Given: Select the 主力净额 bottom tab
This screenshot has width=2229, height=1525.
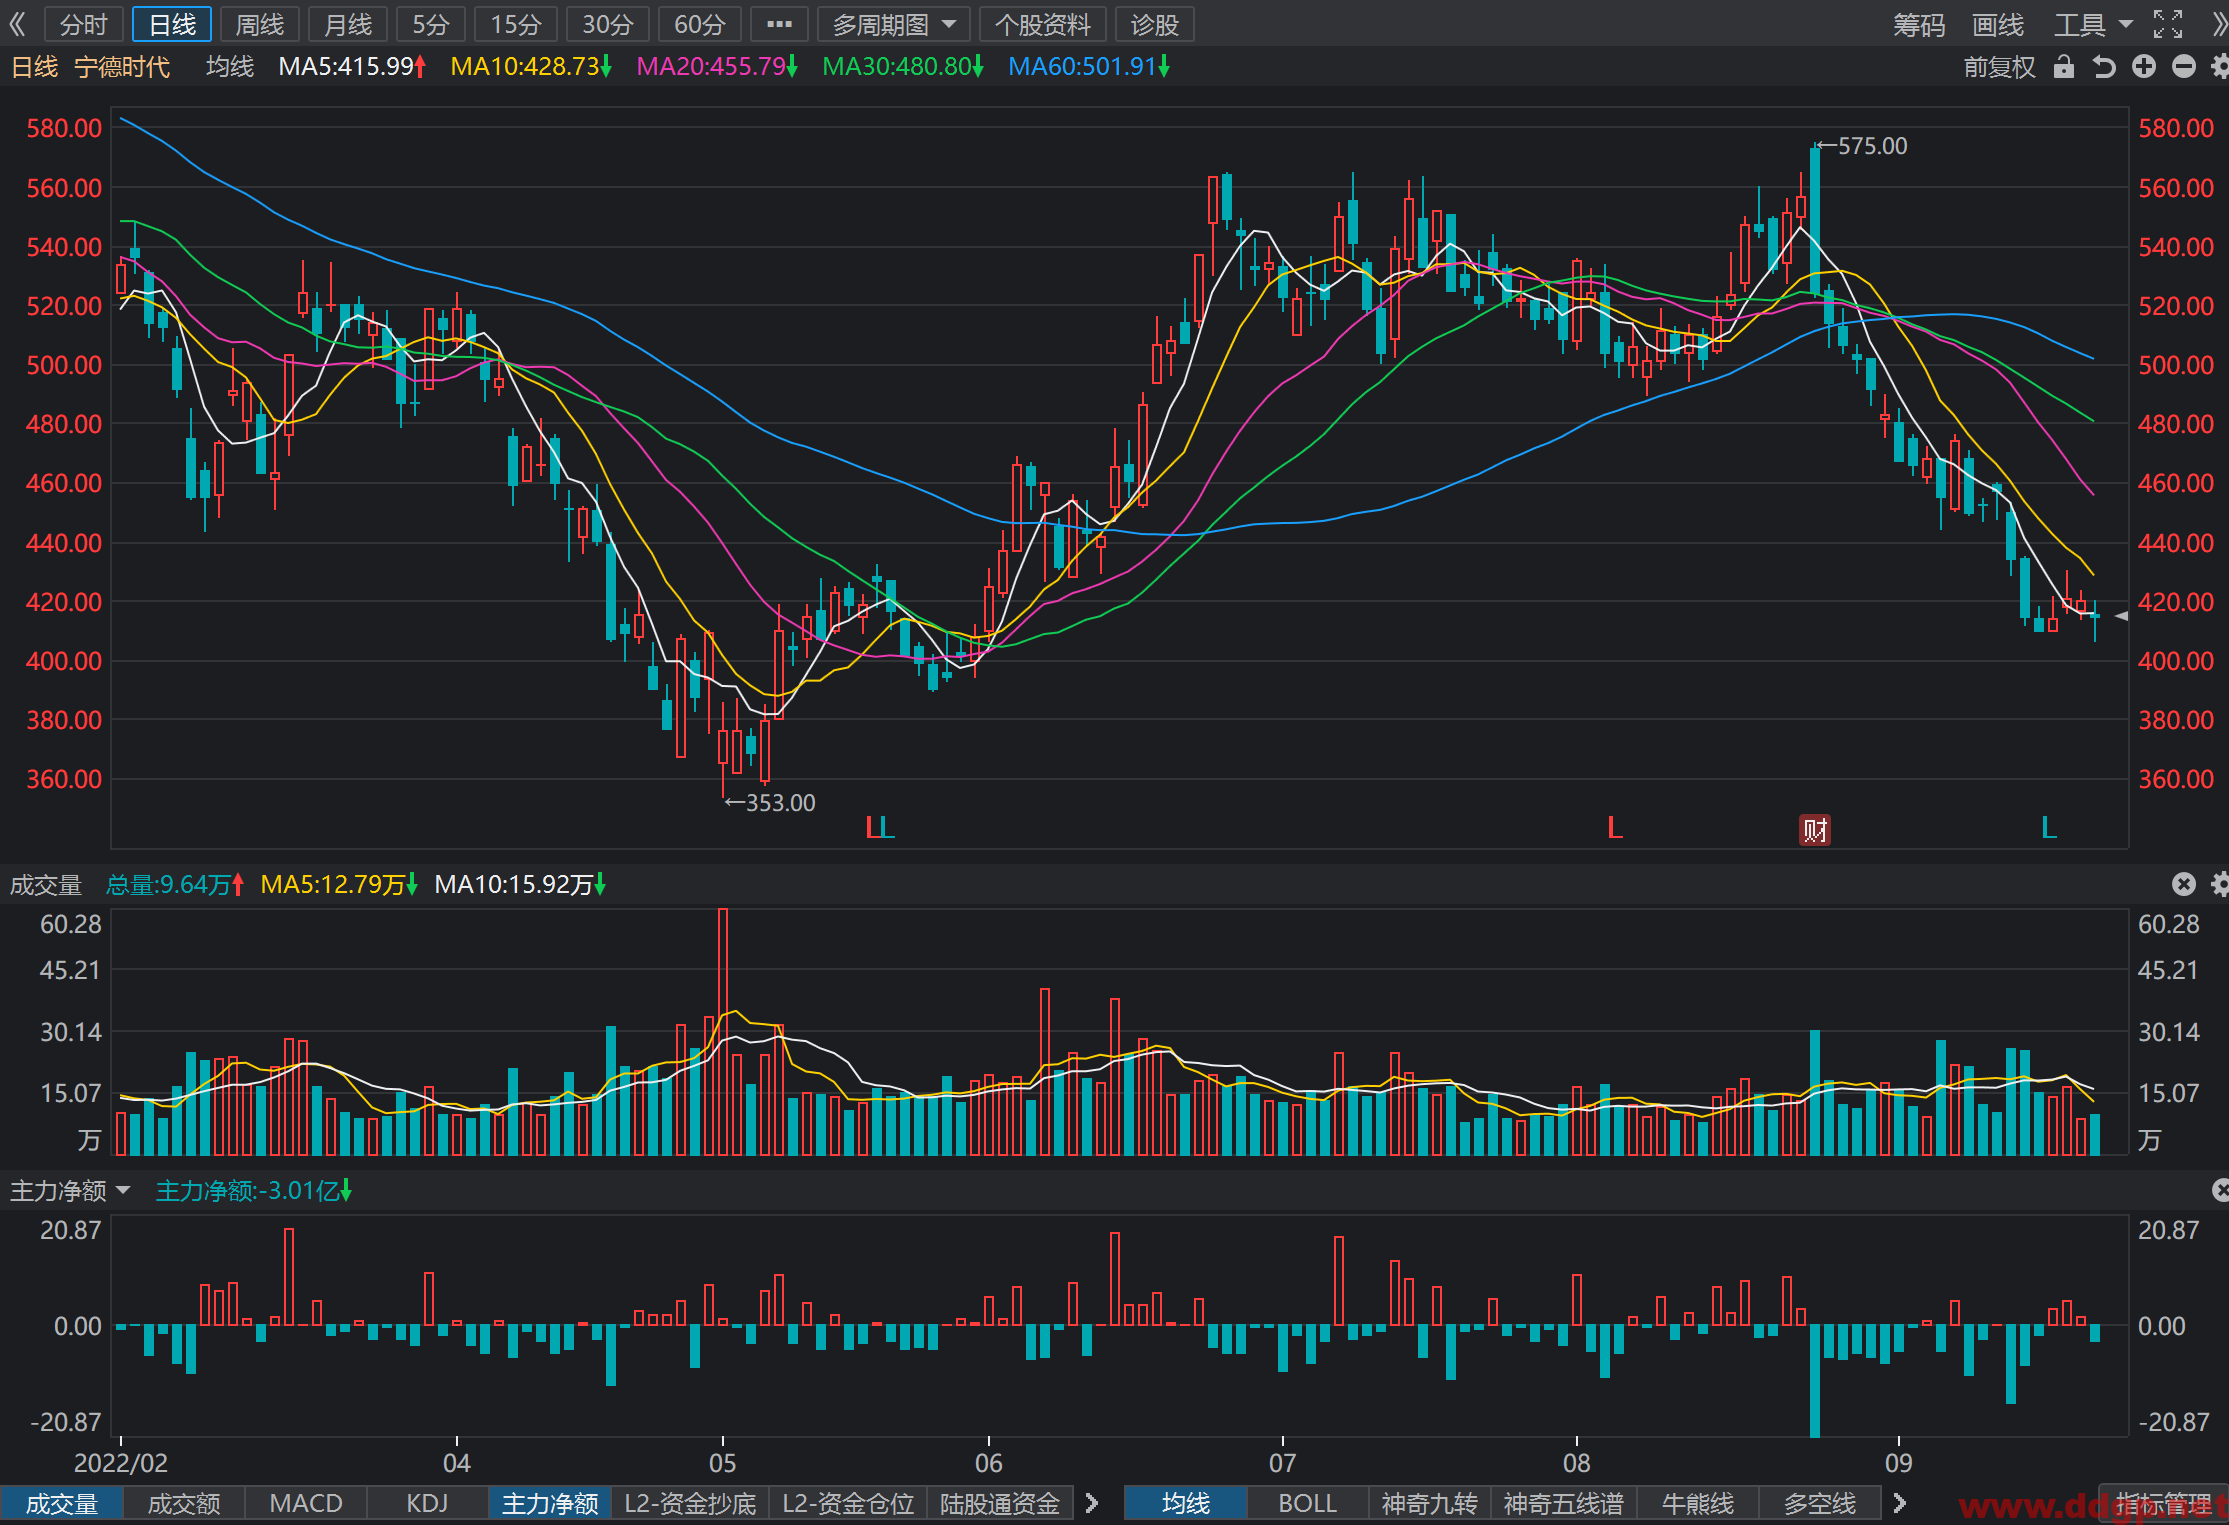Looking at the screenshot, I should click(x=550, y=1503).
